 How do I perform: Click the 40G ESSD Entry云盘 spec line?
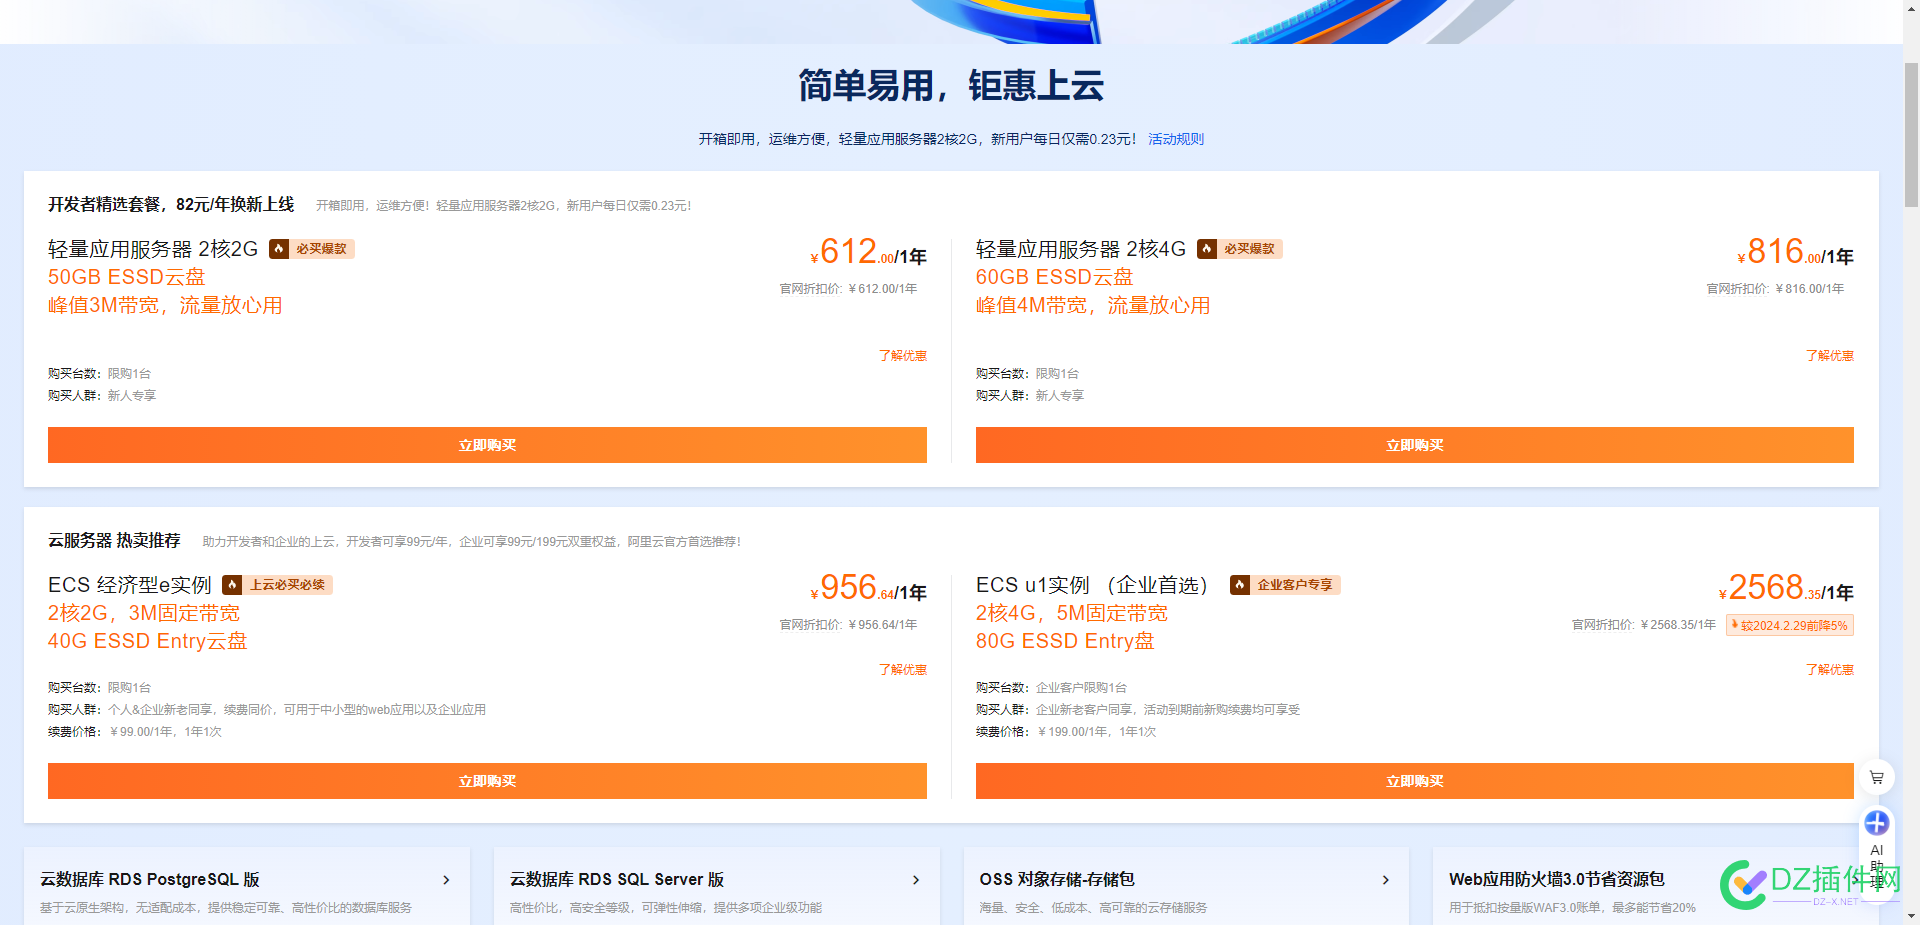tap(148, 641)
